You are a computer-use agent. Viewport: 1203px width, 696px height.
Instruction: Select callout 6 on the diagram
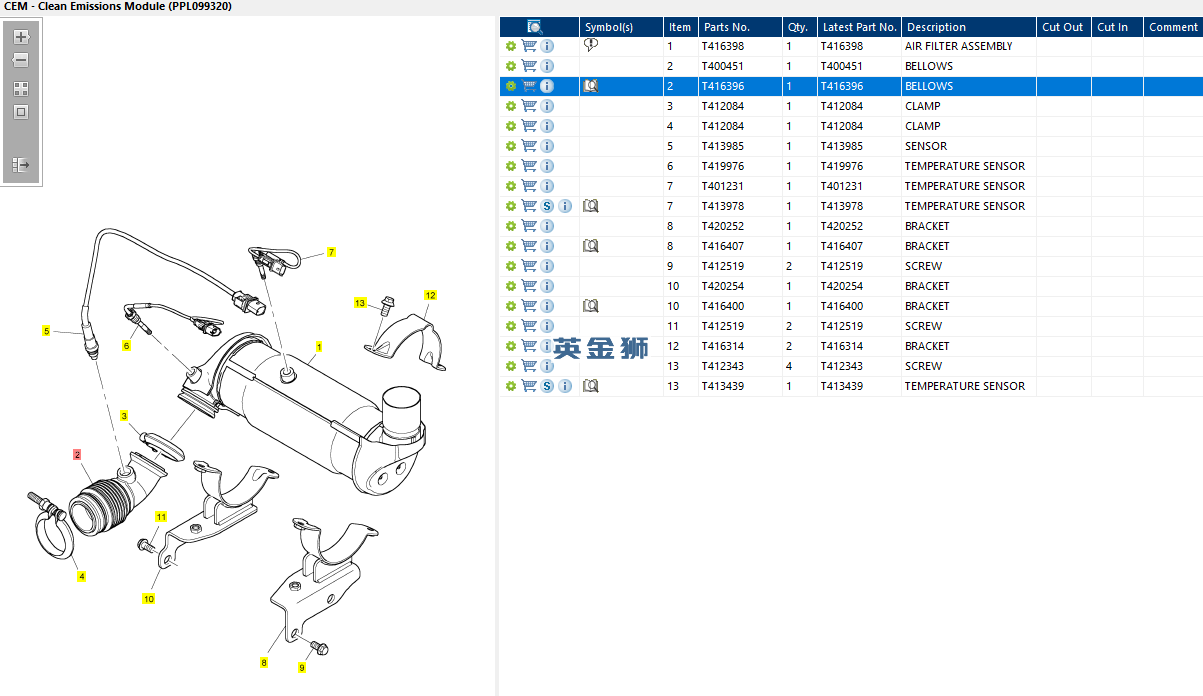pos(126,346)
